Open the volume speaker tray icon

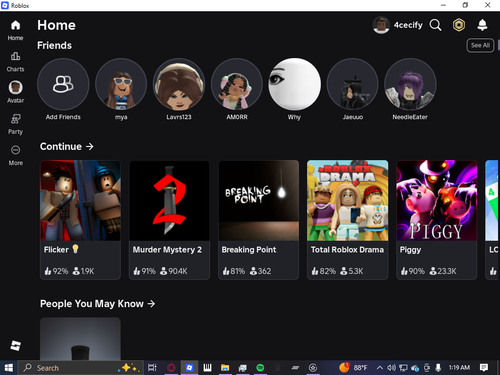[391, 368]
